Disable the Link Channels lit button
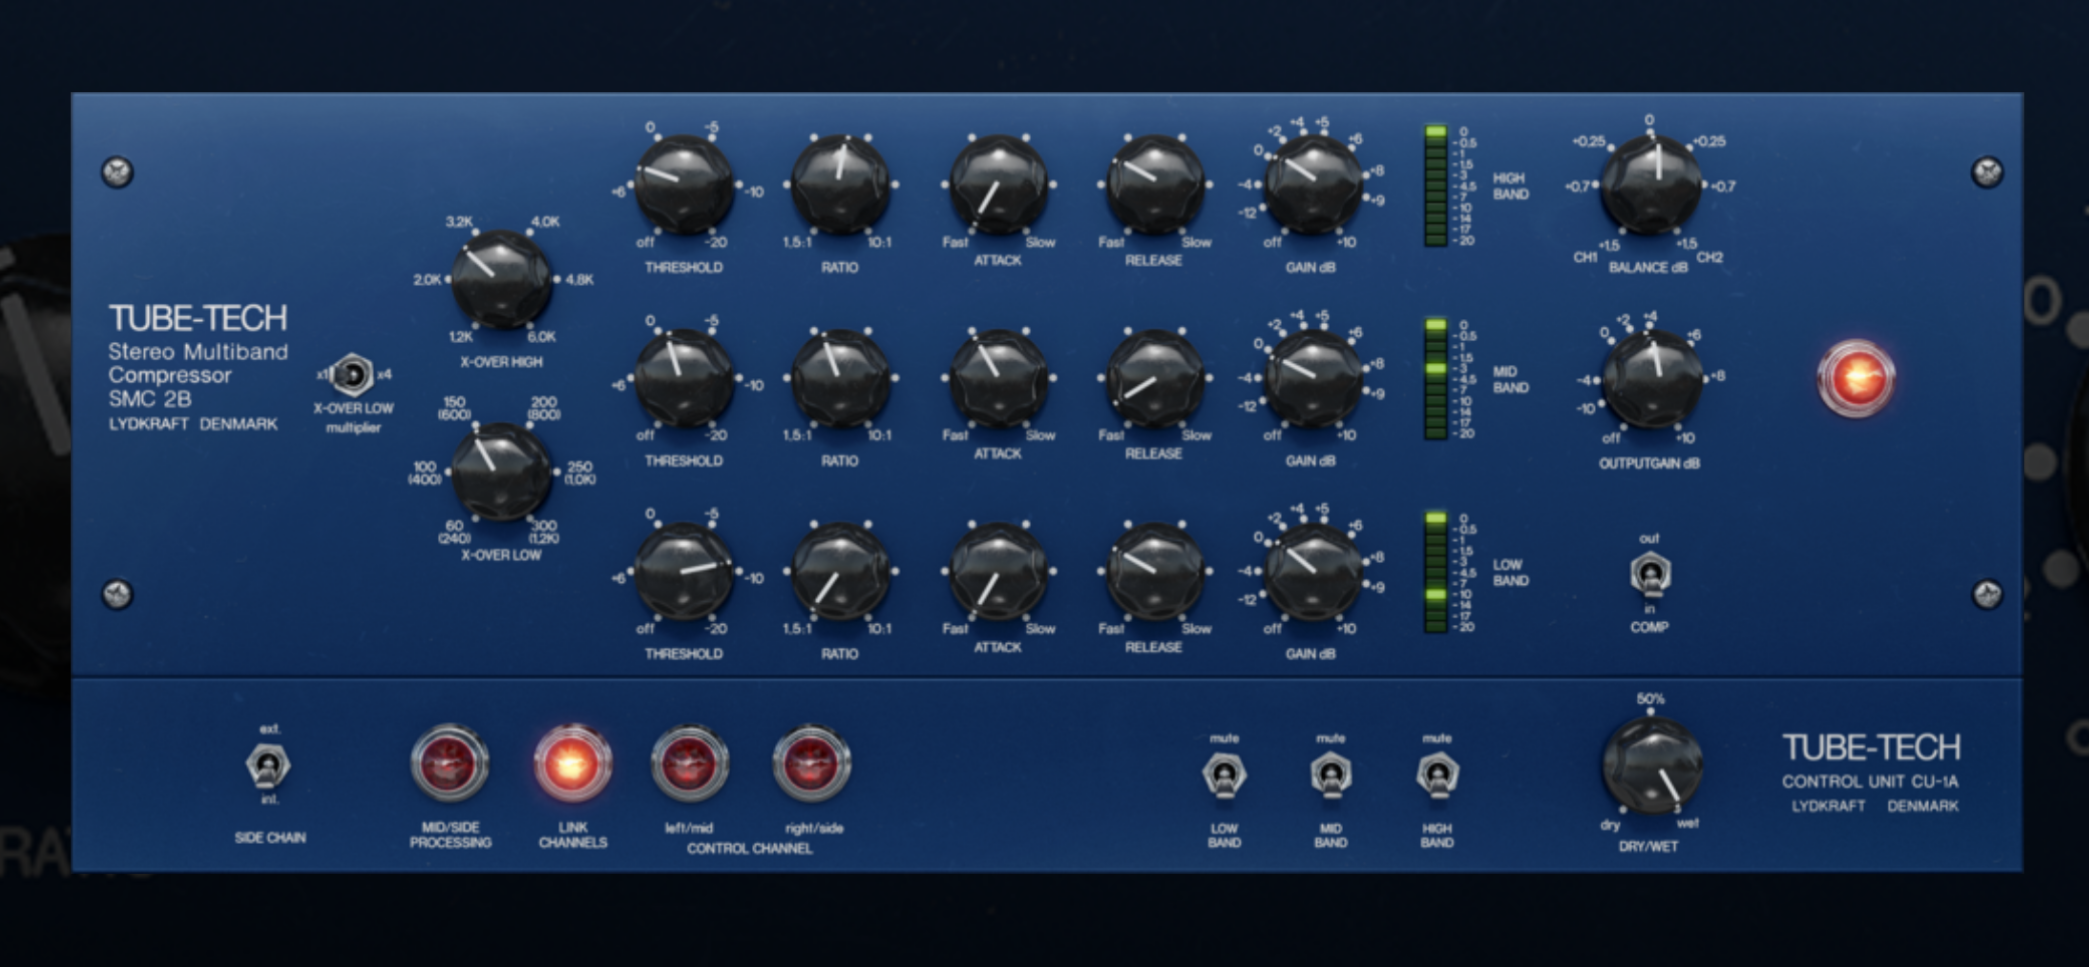The width and height of the screenshot is (2089, 967). (572, 764)
